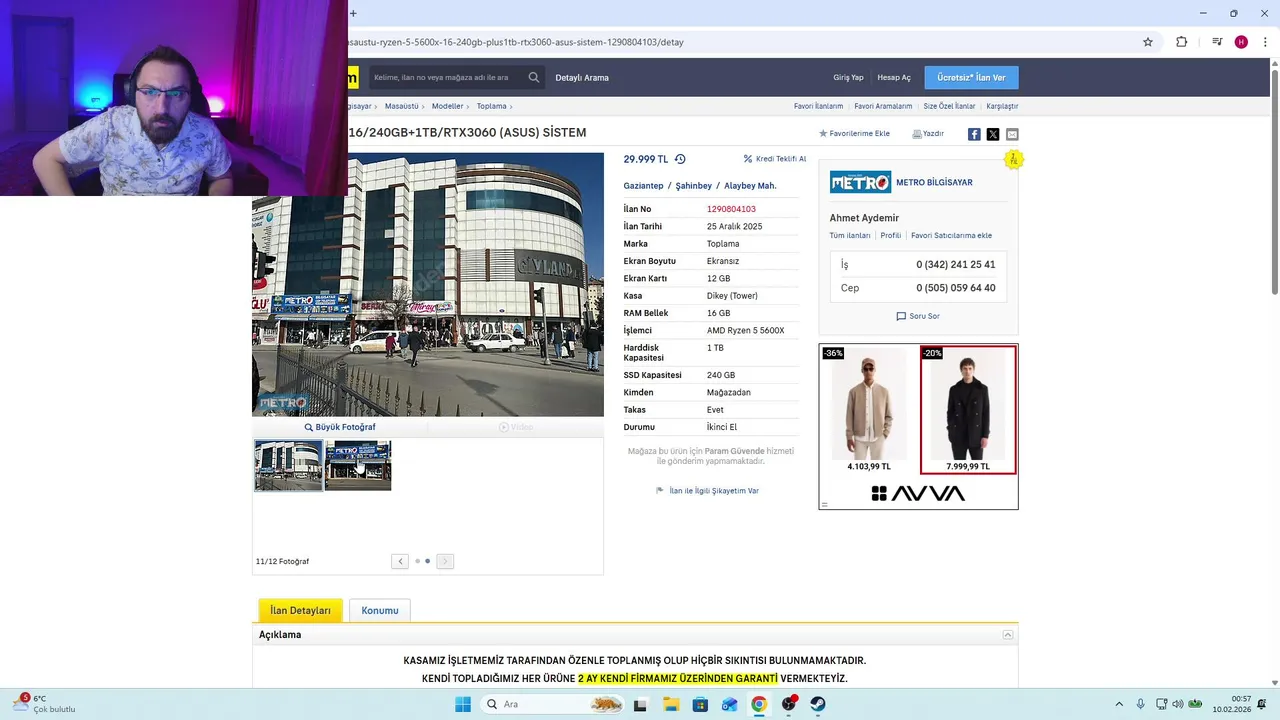Open the volume tray icon
Image resolution: width=1280 pixels, height=720 pixels.
[x=1177, y=704]
